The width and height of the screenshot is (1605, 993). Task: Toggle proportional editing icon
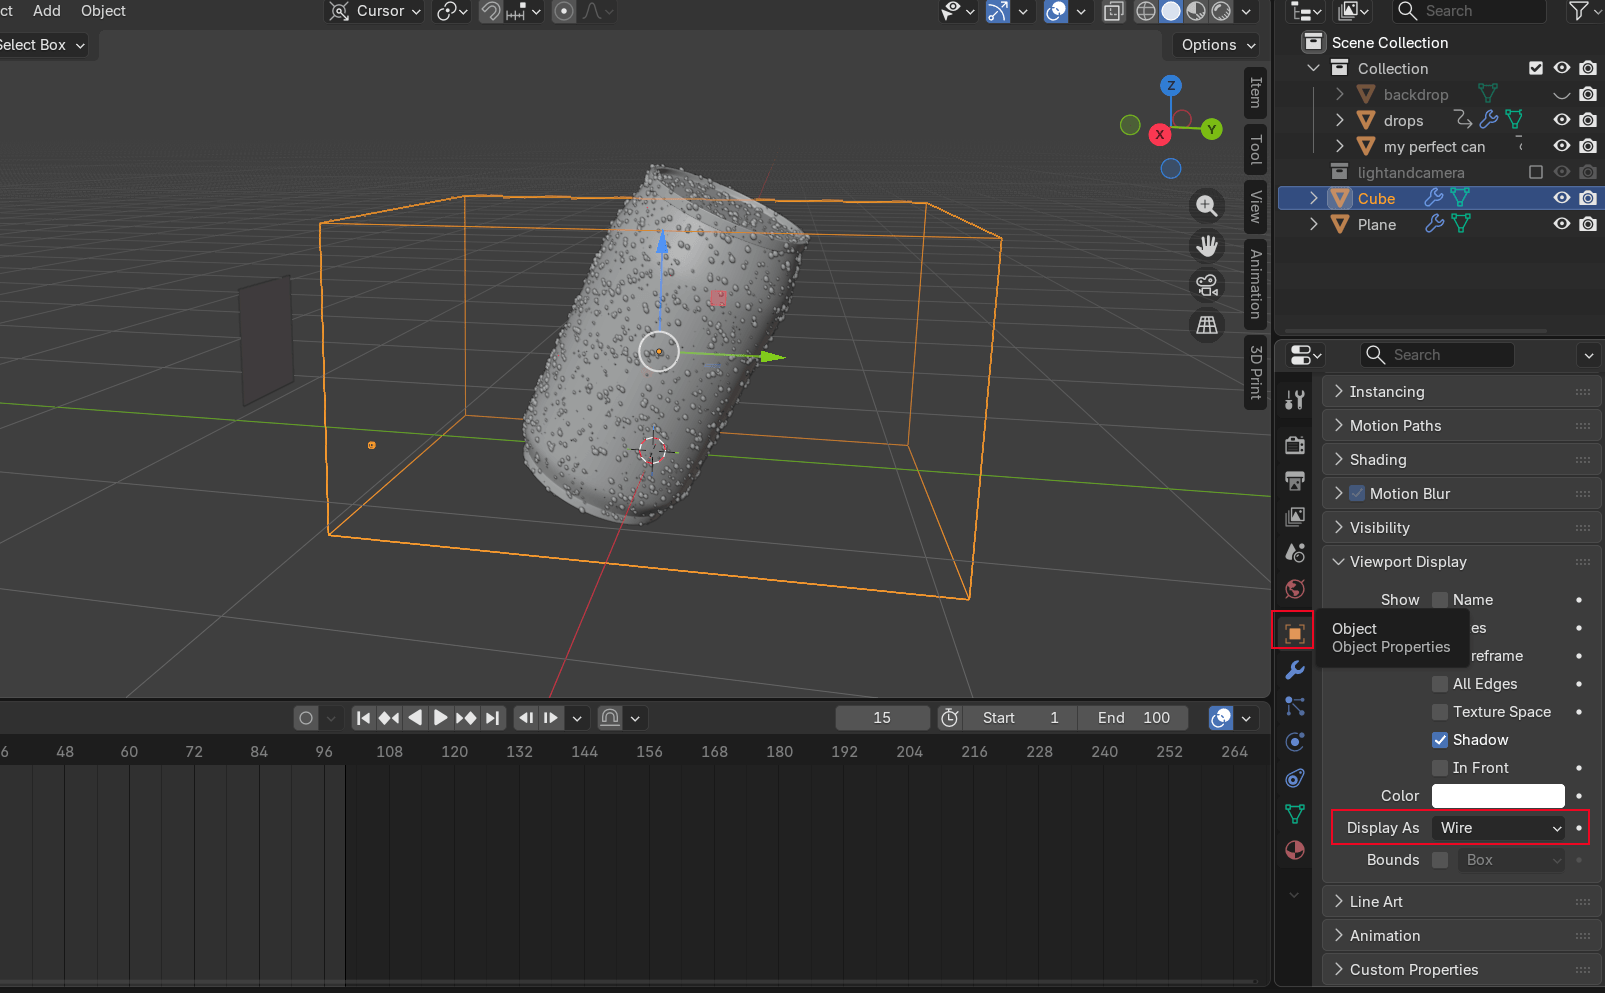point(564,11)
